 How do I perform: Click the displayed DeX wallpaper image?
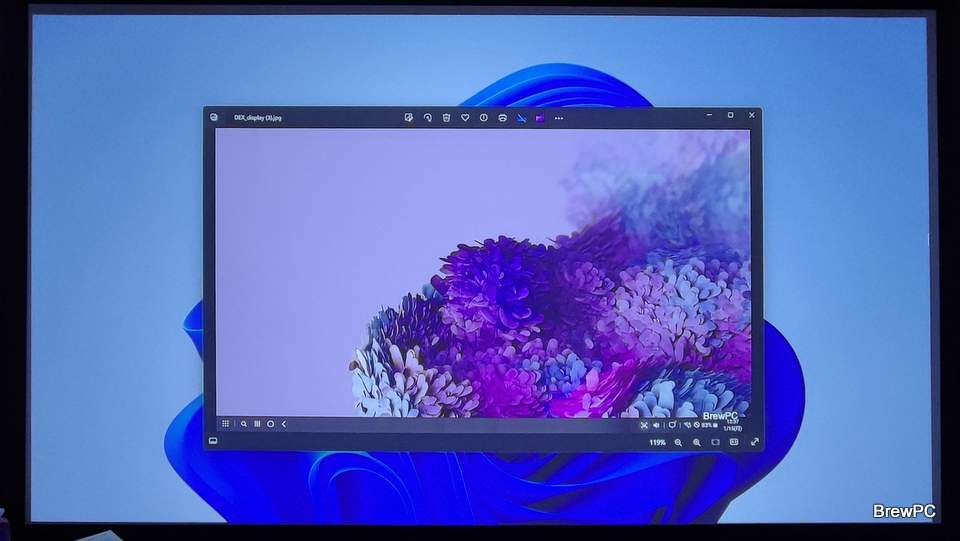[x=480, y=270]
